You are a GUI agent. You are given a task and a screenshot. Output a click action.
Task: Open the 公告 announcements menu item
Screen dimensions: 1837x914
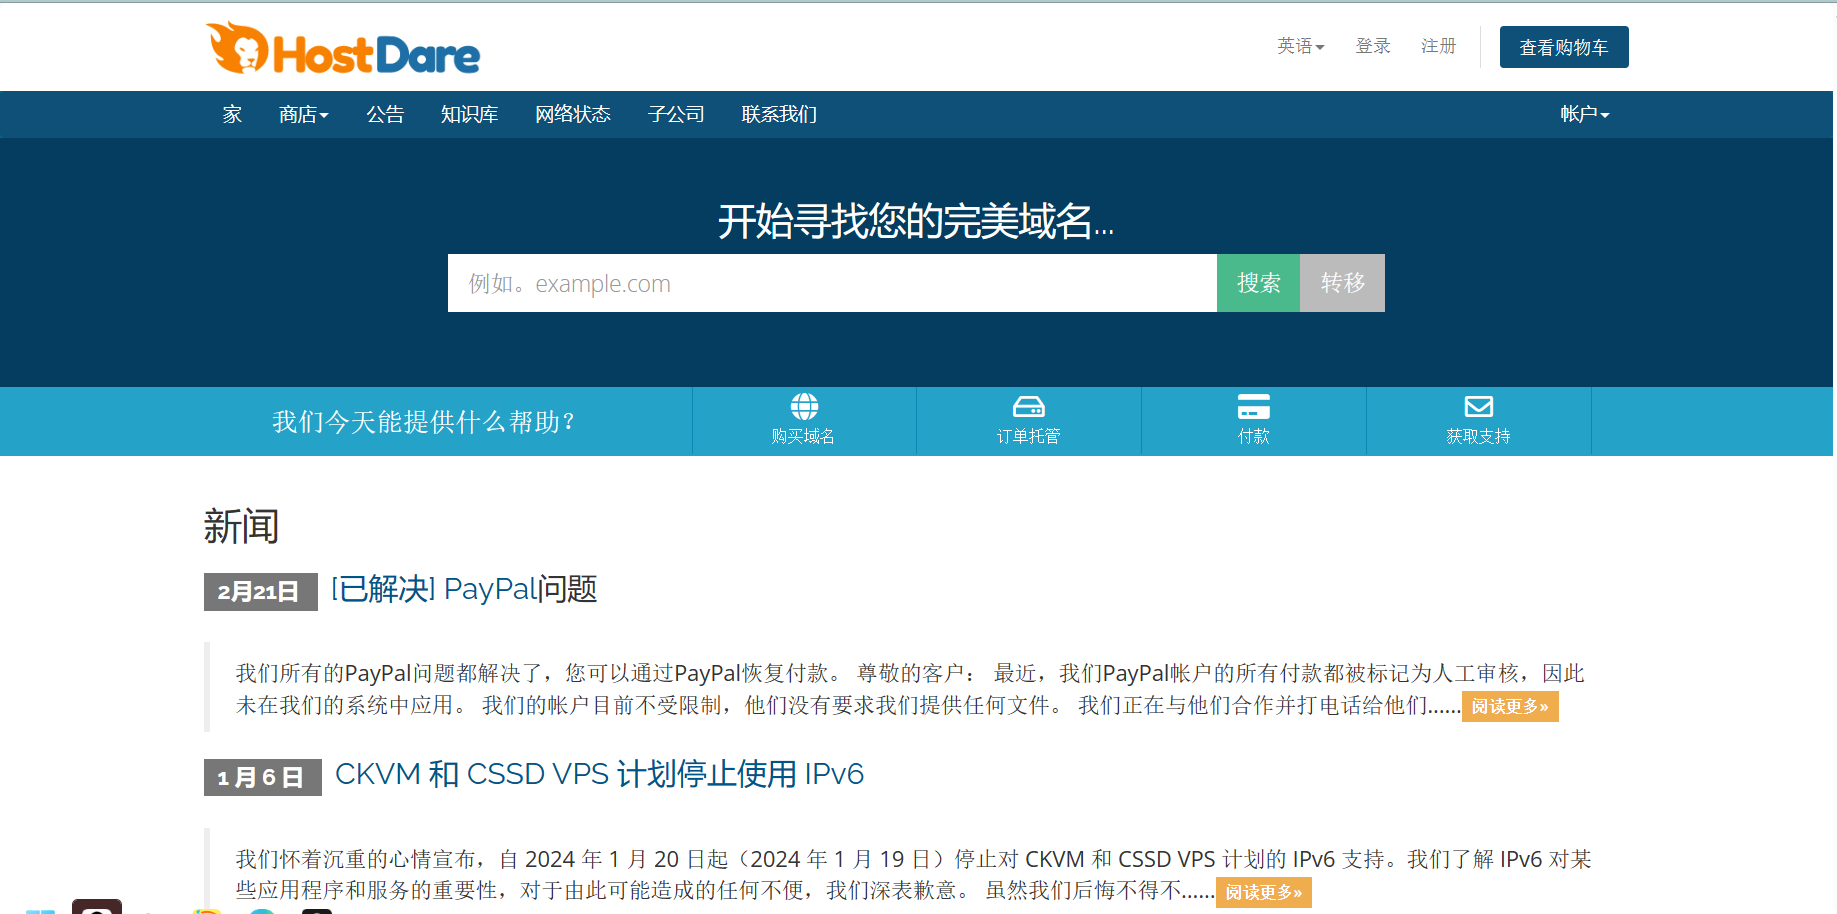(x=385, y=115)
